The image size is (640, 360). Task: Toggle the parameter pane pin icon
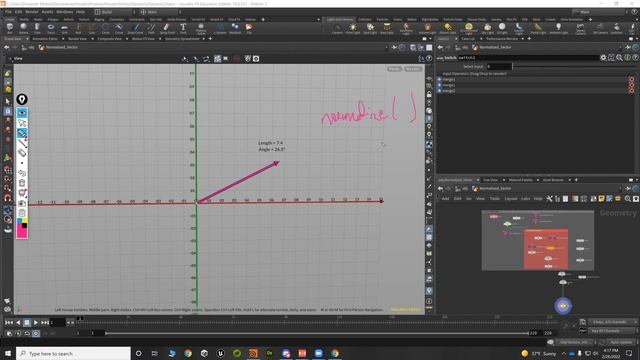click(x=628, y=47)
